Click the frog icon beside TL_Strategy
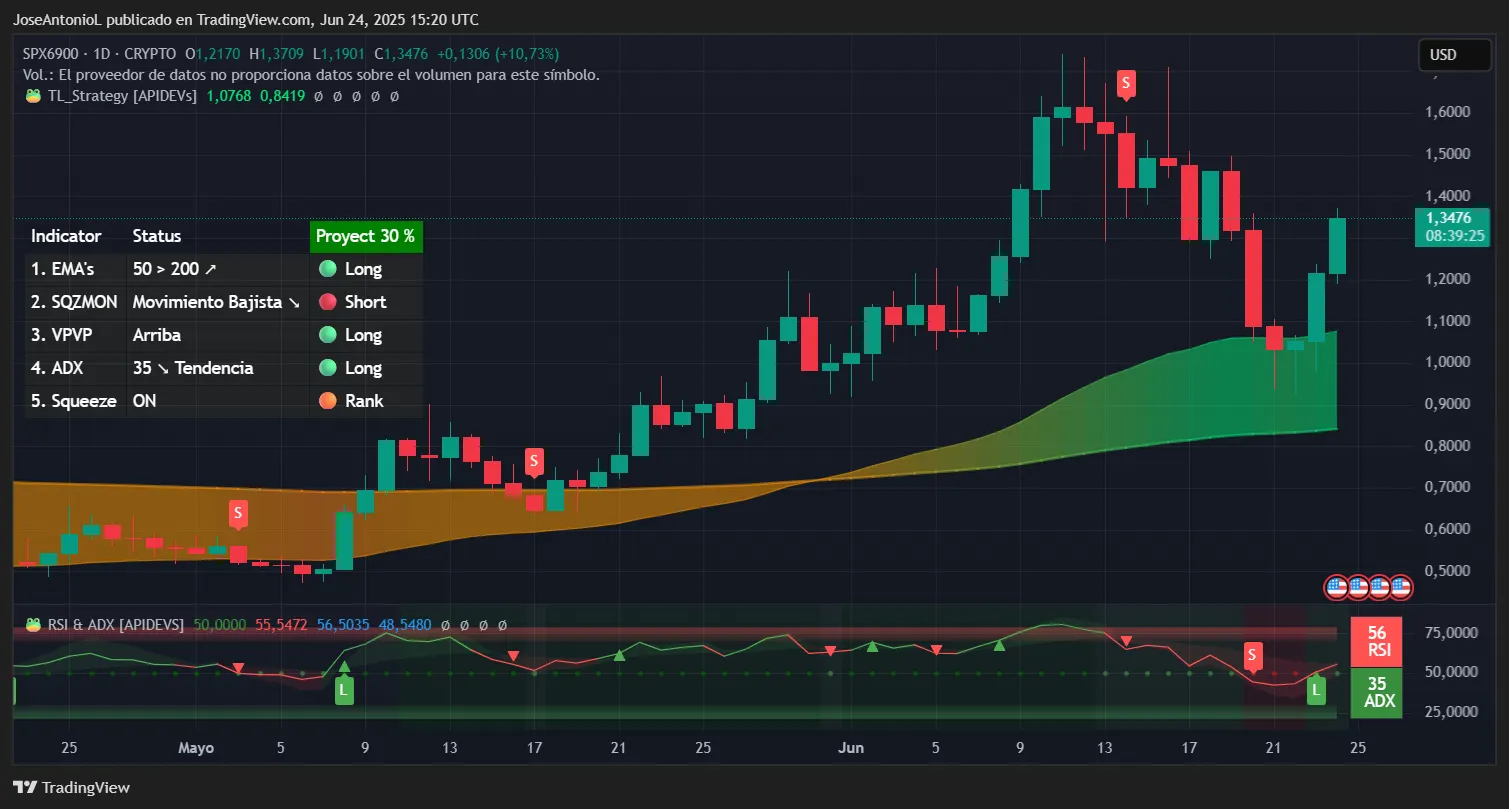This screenshot has height=809, width=1509. click(33, 96)
